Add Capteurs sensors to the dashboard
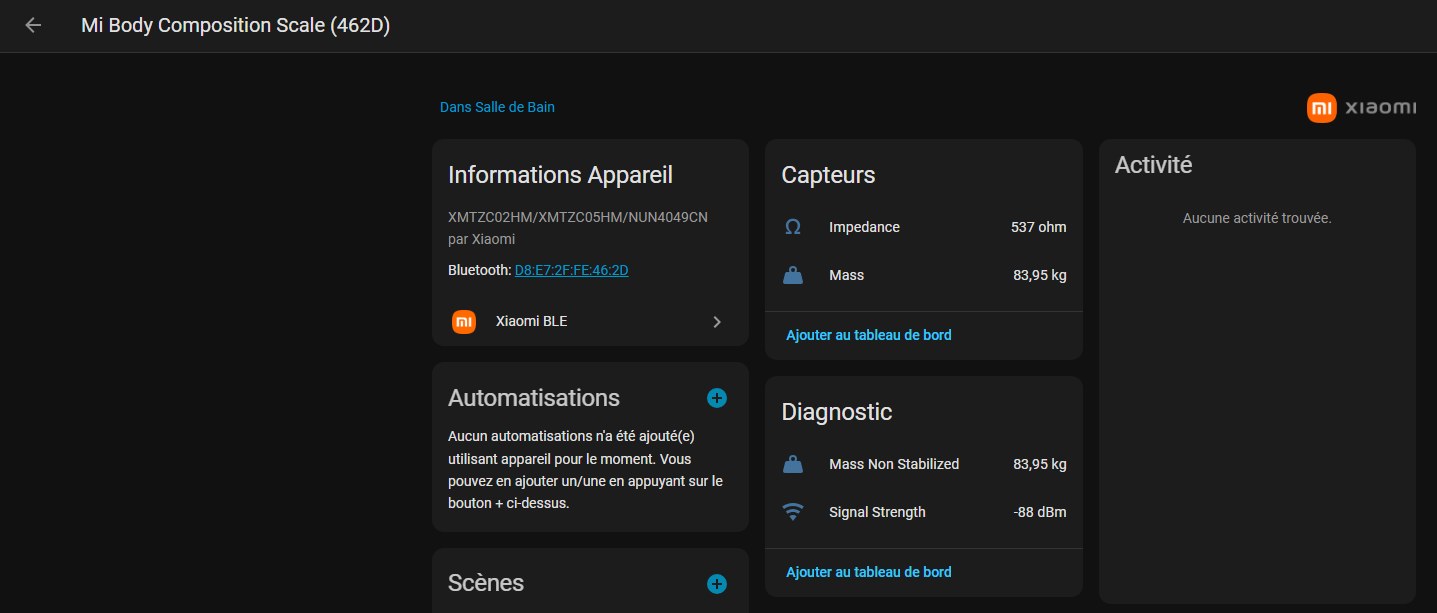 869,335
